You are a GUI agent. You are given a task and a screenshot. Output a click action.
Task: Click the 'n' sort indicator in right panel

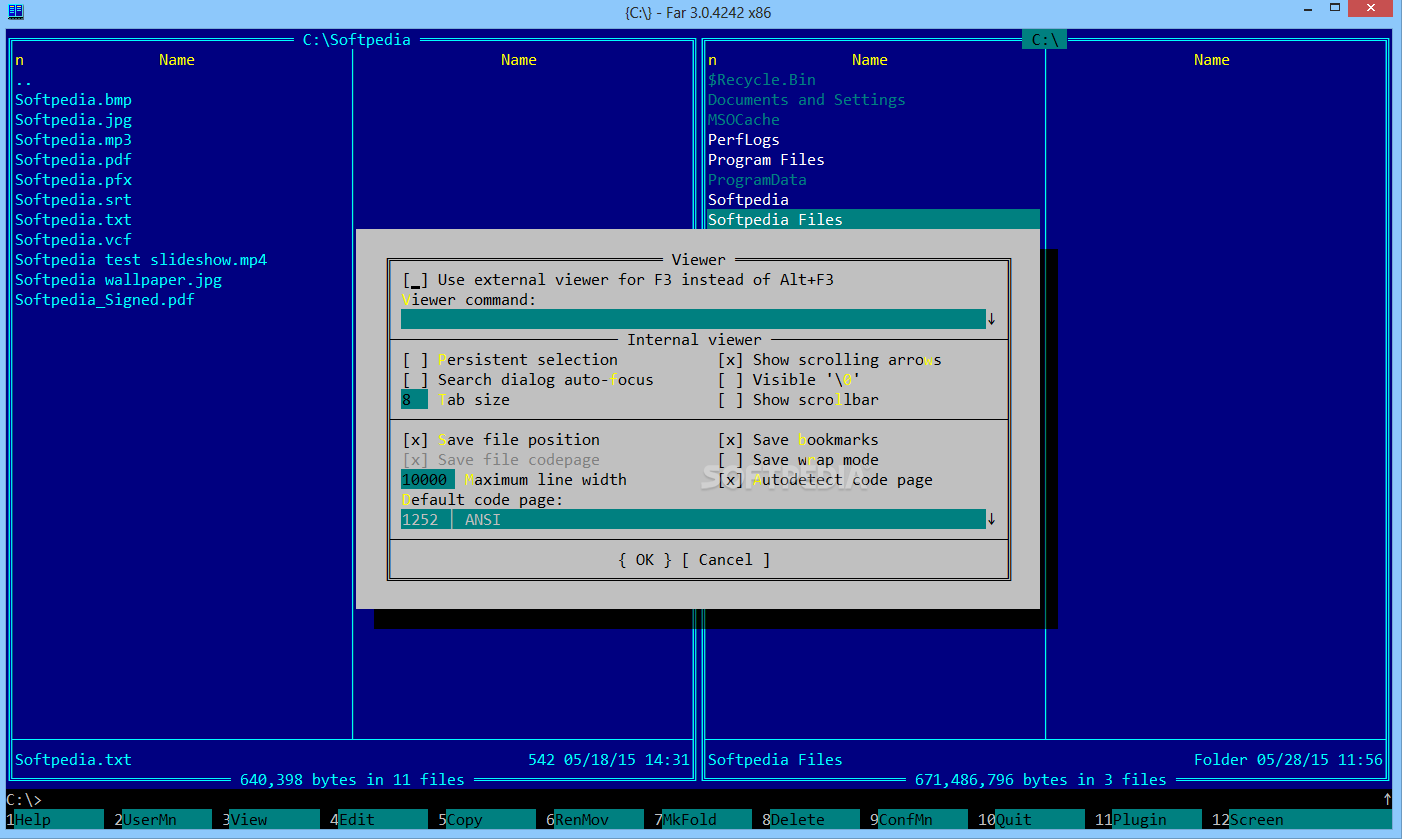pyautogui.click(x=712, y=60)
